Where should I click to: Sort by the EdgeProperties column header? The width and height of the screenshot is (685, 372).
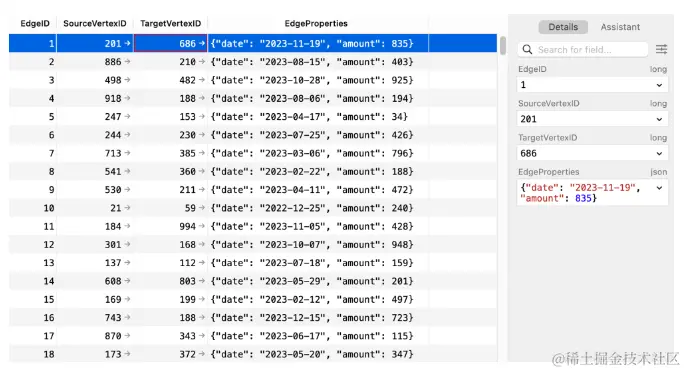pos(316,24)
